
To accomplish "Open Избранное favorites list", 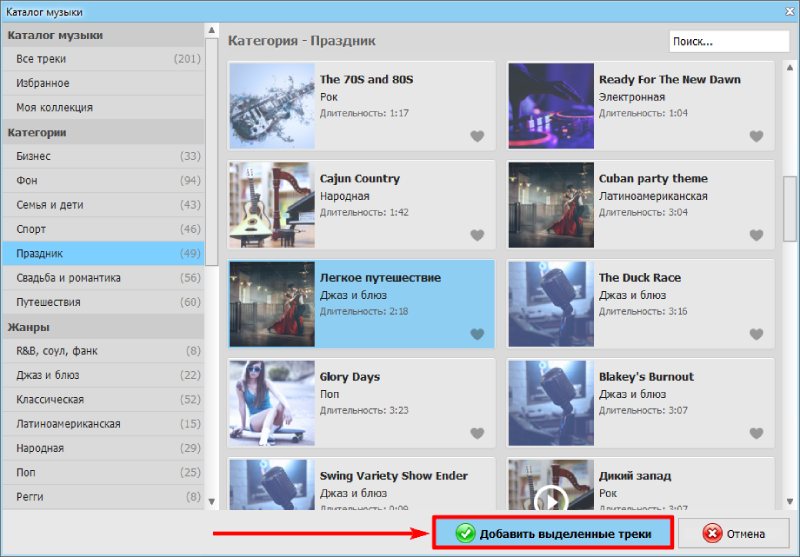I will tap(103, 83).
